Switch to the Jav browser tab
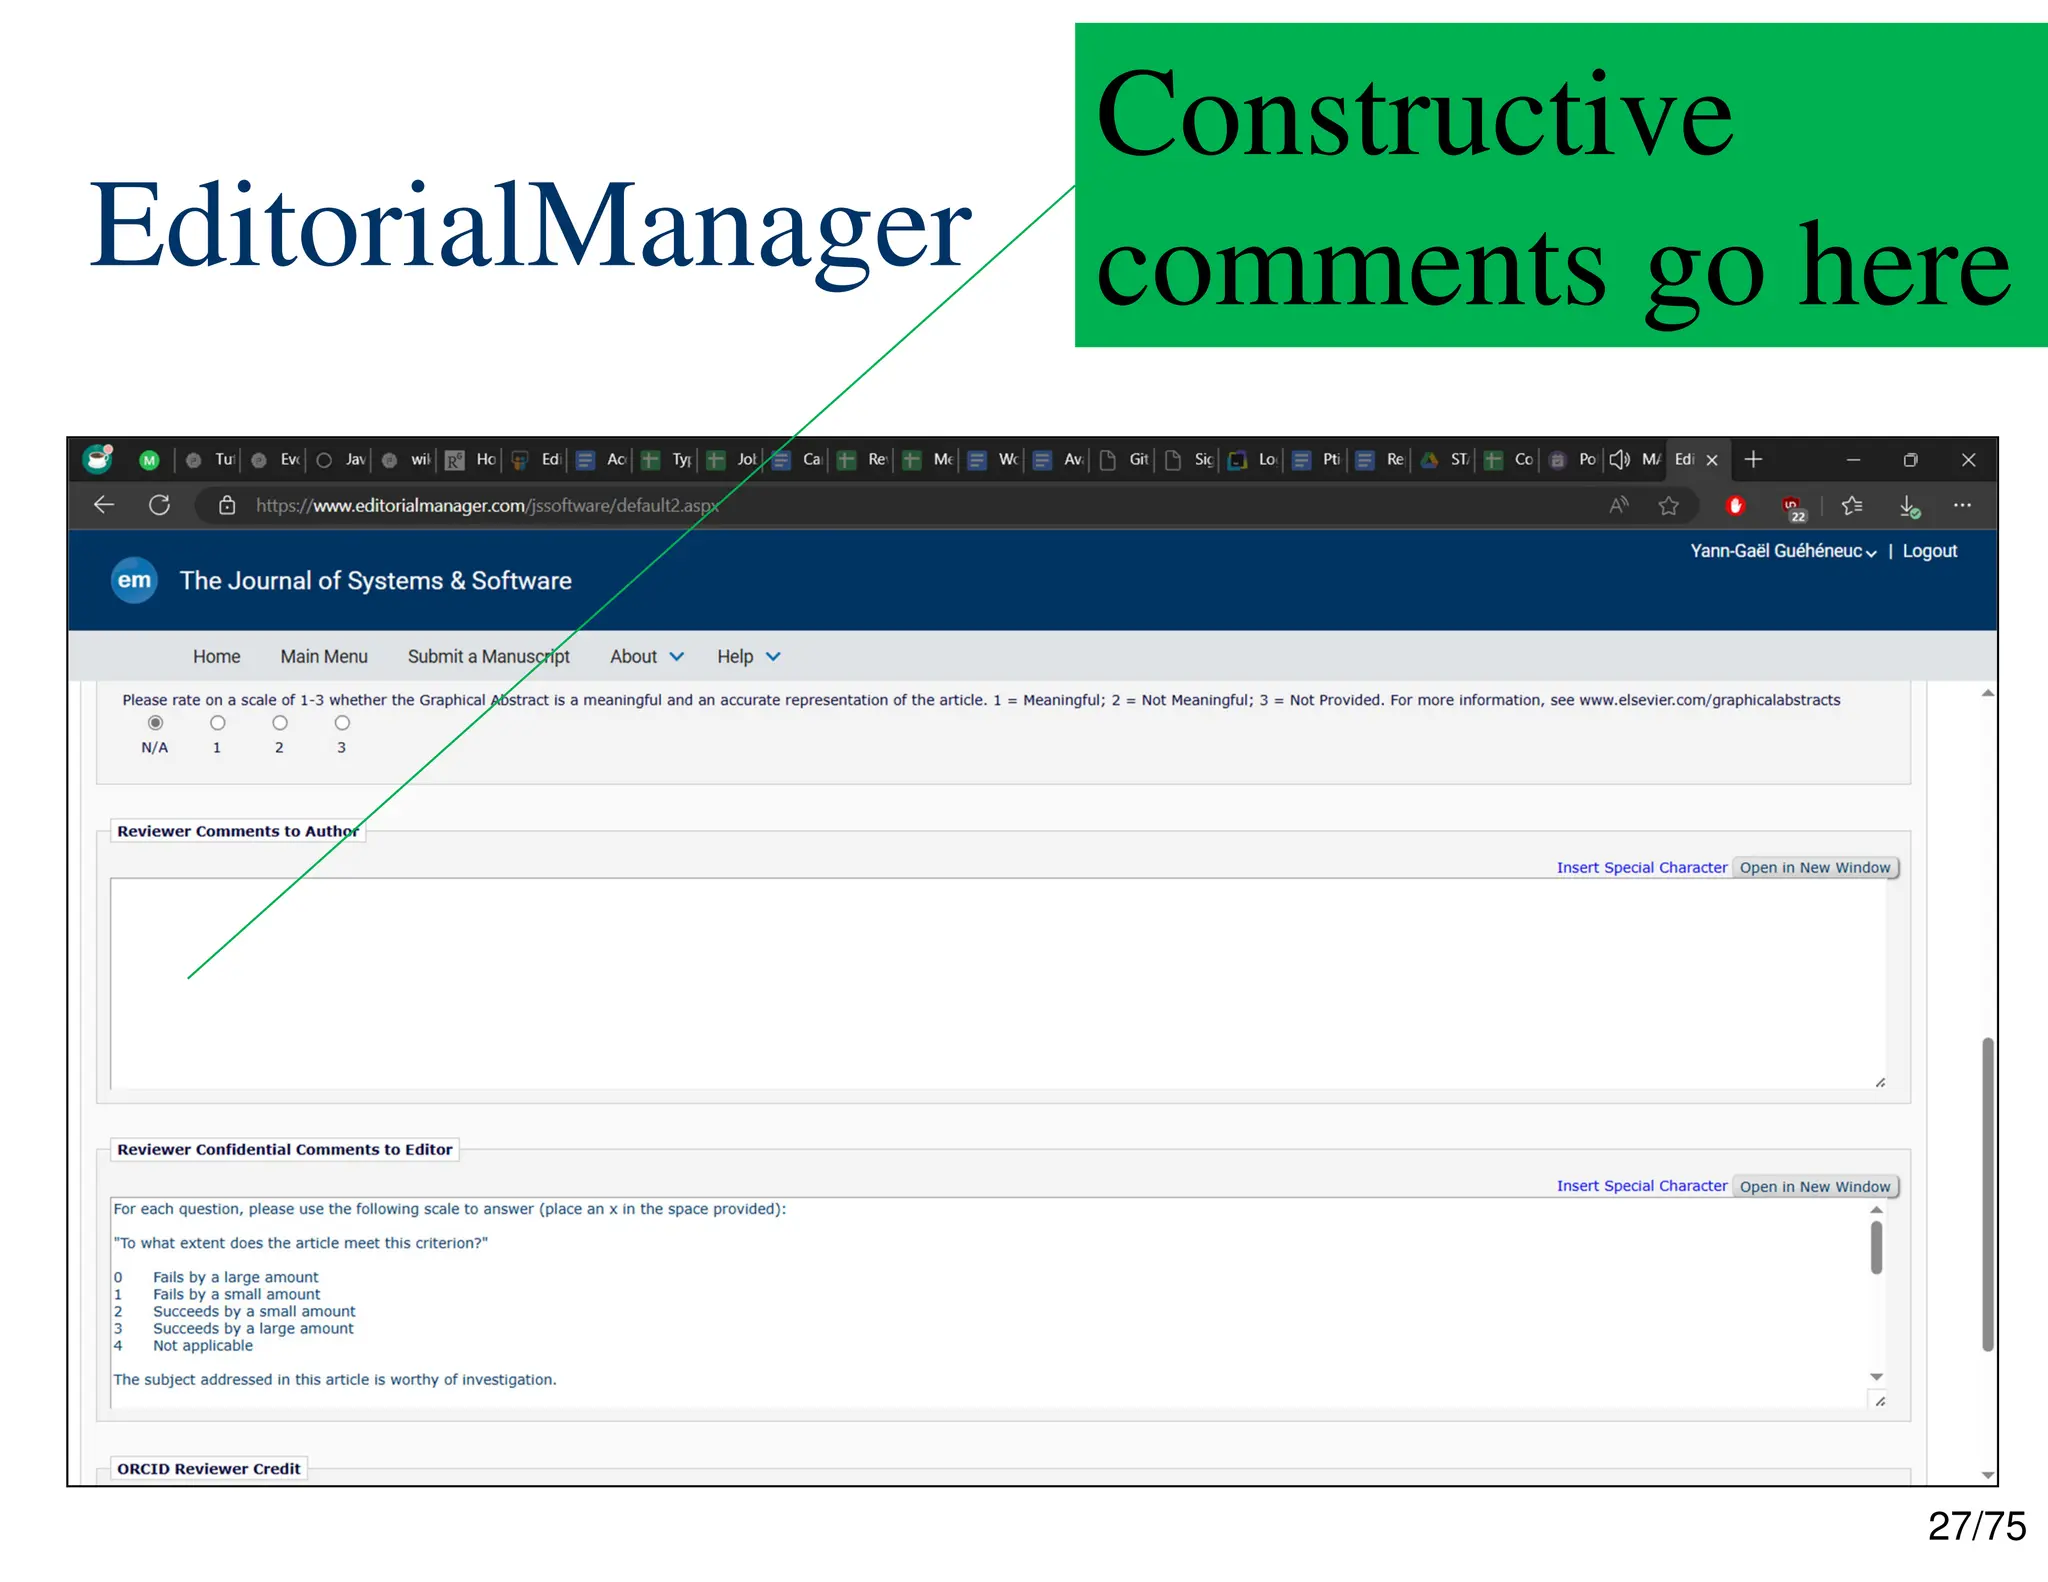2048x1582 pixels. click(x=340, y=459)
